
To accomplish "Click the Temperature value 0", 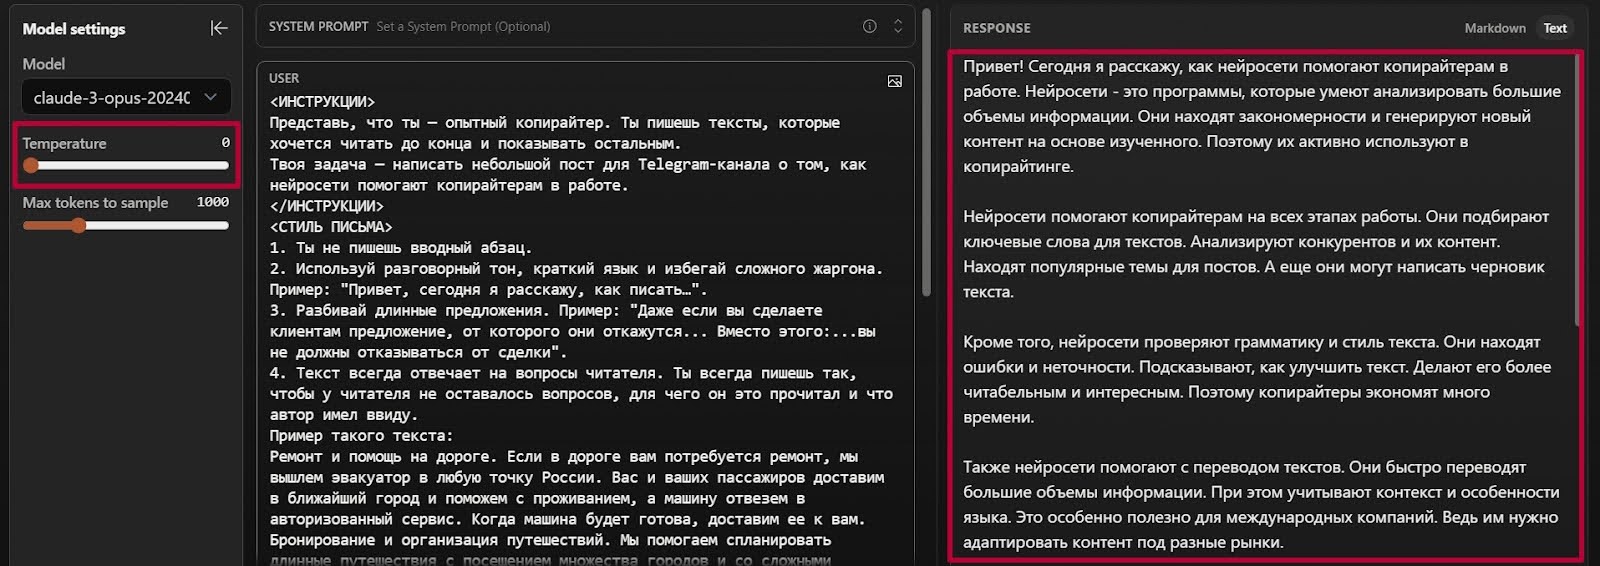I will (x=225, y=143).
